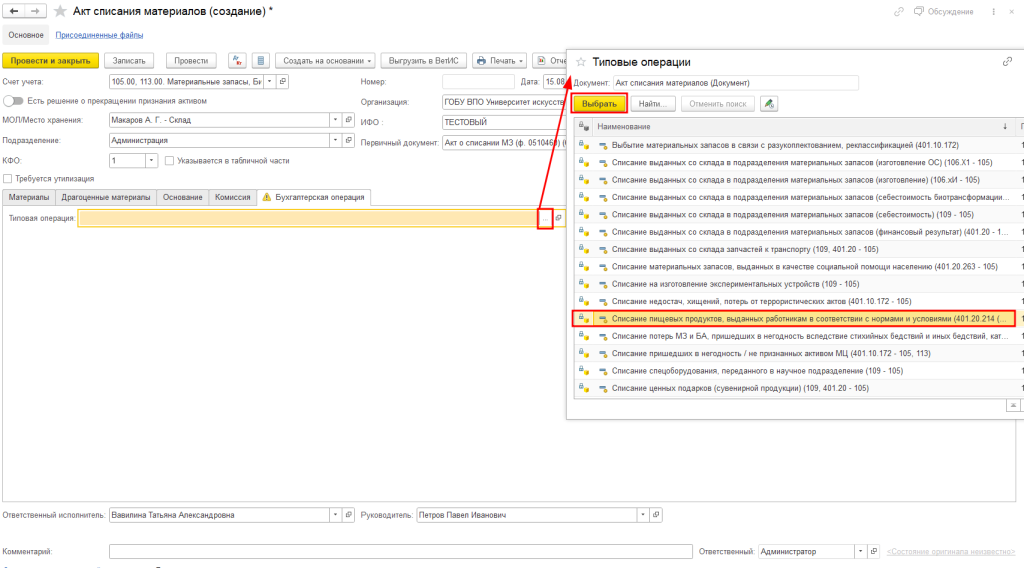Screen dimensions: 1024x568
Task: Expand МОЛ/Место хранения dropdown arrow
Action: [x=334, y=121]
